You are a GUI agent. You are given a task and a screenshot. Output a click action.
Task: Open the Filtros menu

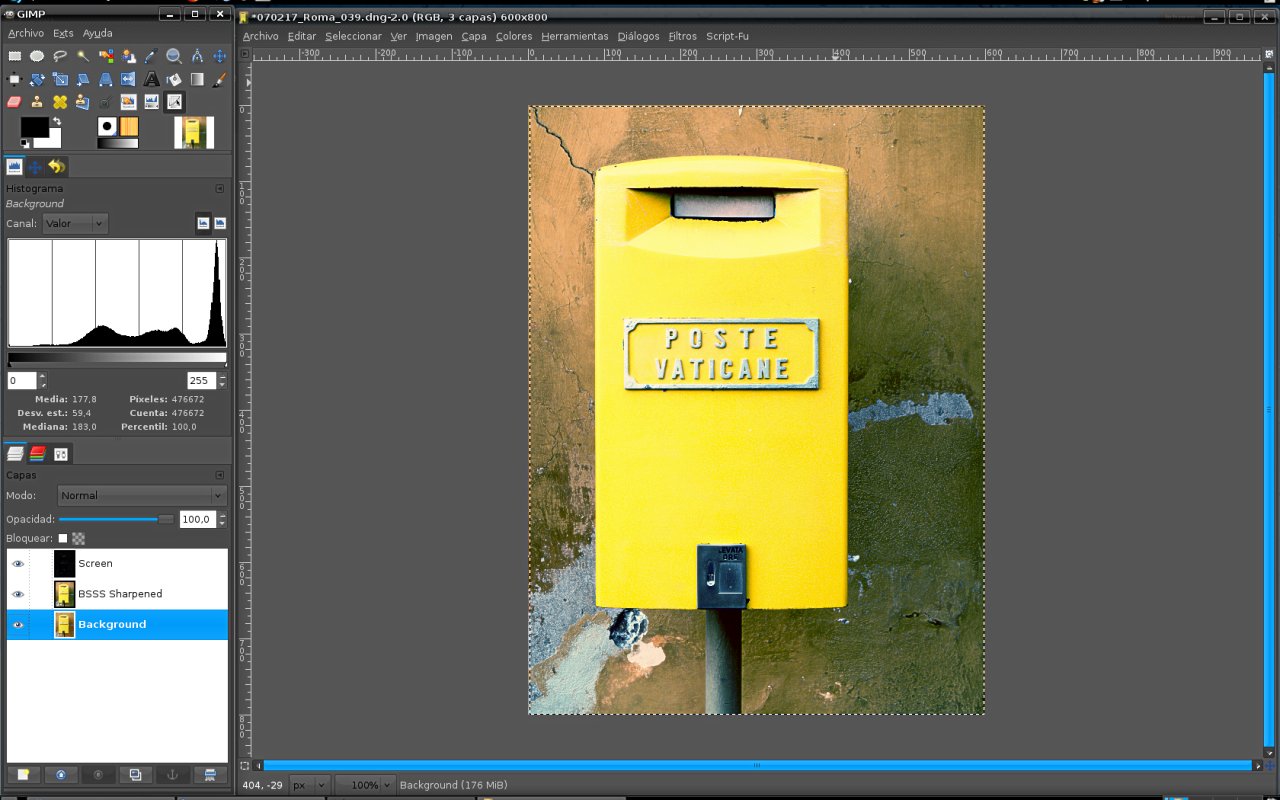point(682,36)
